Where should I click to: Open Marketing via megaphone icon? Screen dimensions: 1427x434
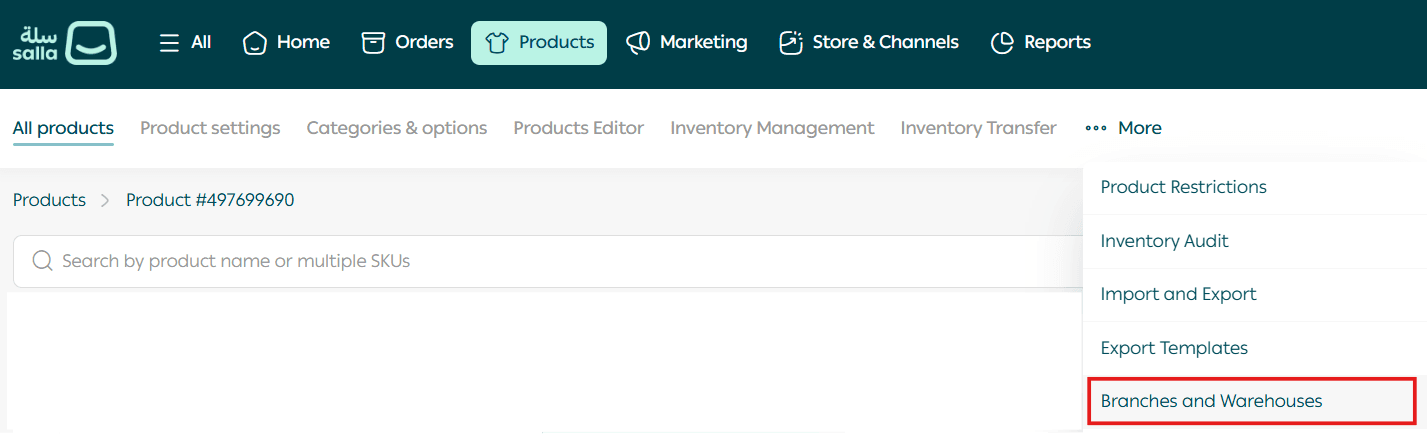click(638, 43)
